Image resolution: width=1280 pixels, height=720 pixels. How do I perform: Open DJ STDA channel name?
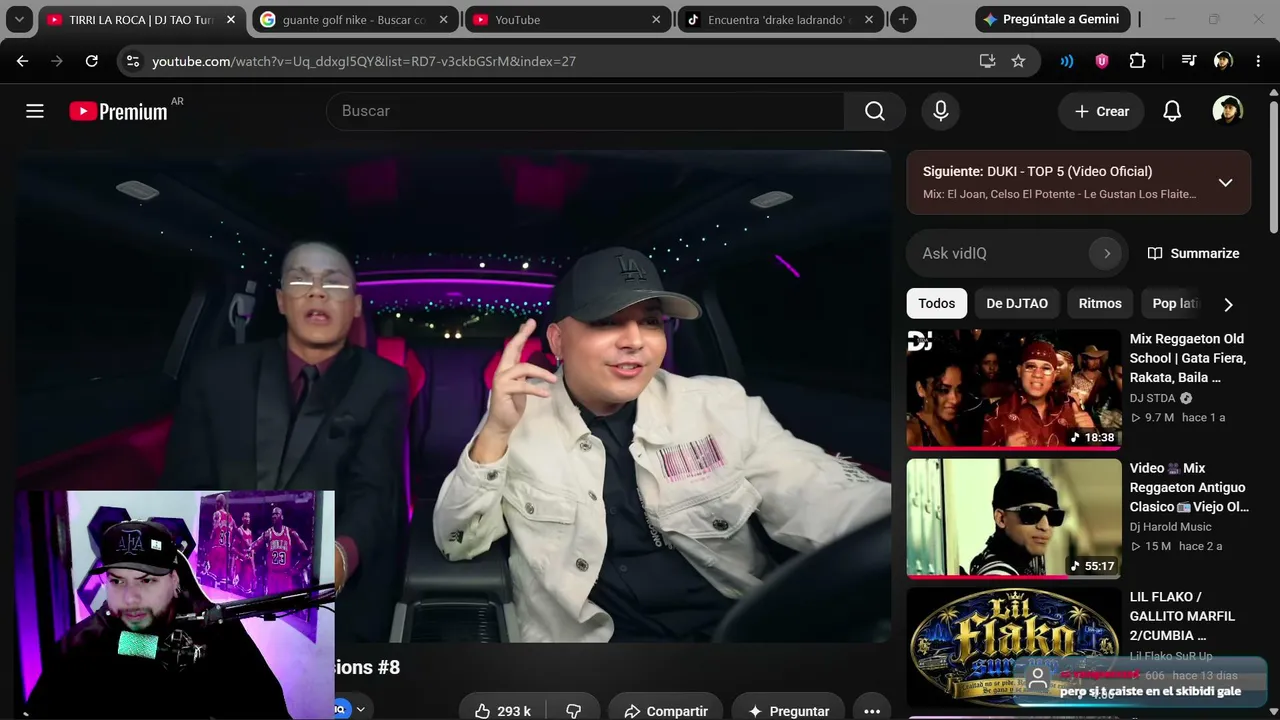[1153, 398]
